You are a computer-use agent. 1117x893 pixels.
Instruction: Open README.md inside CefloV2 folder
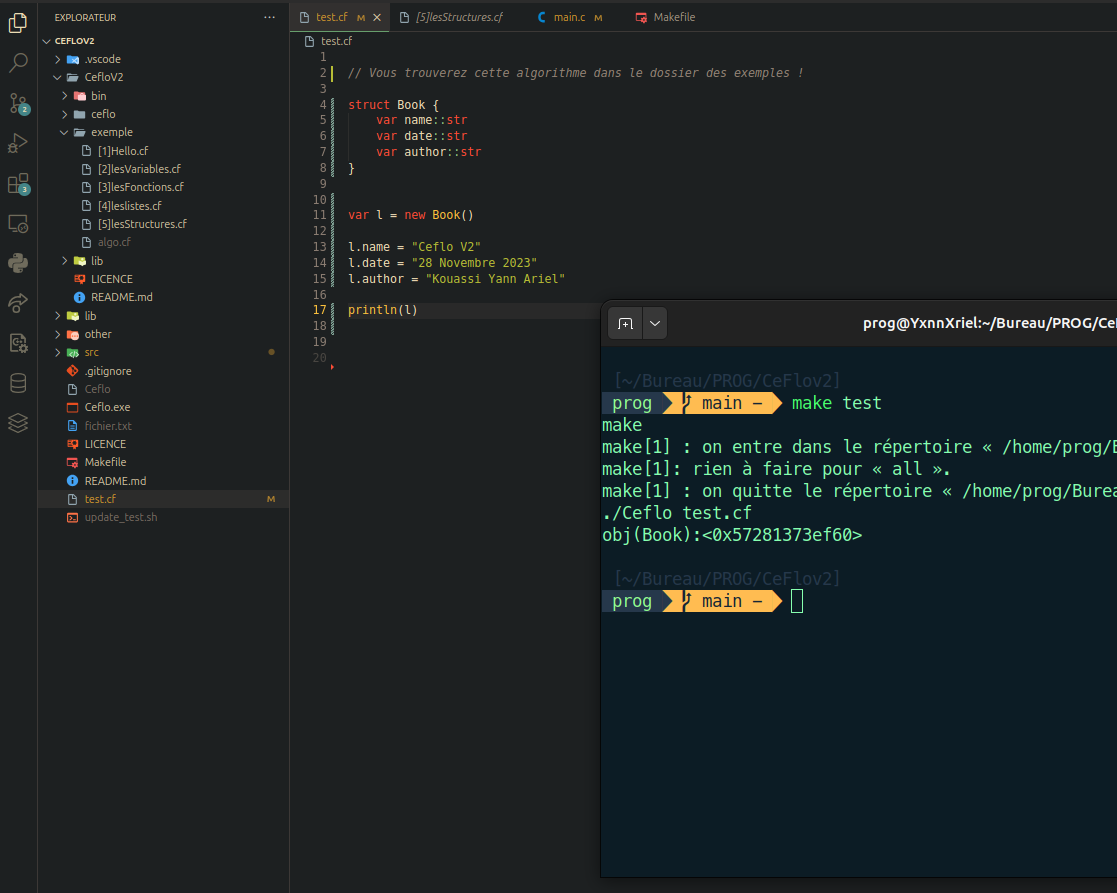tap(121, 297)
